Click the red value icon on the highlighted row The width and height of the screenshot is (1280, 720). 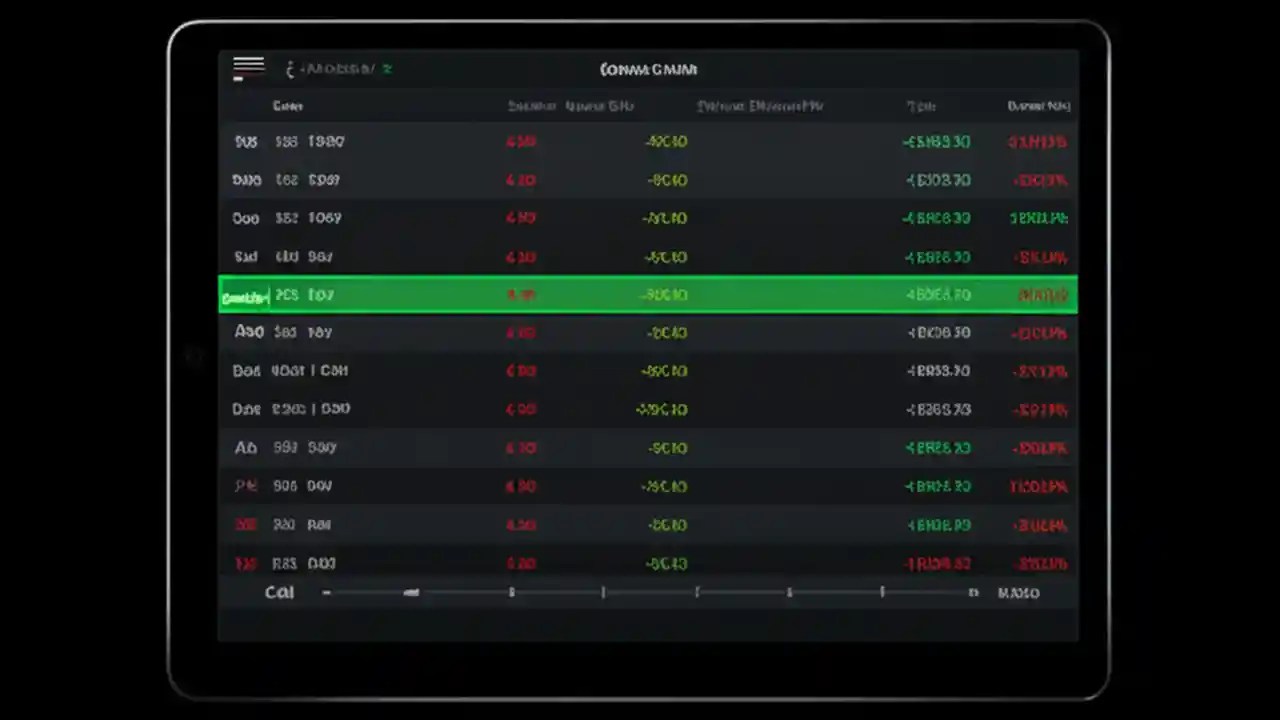(520, 295)
